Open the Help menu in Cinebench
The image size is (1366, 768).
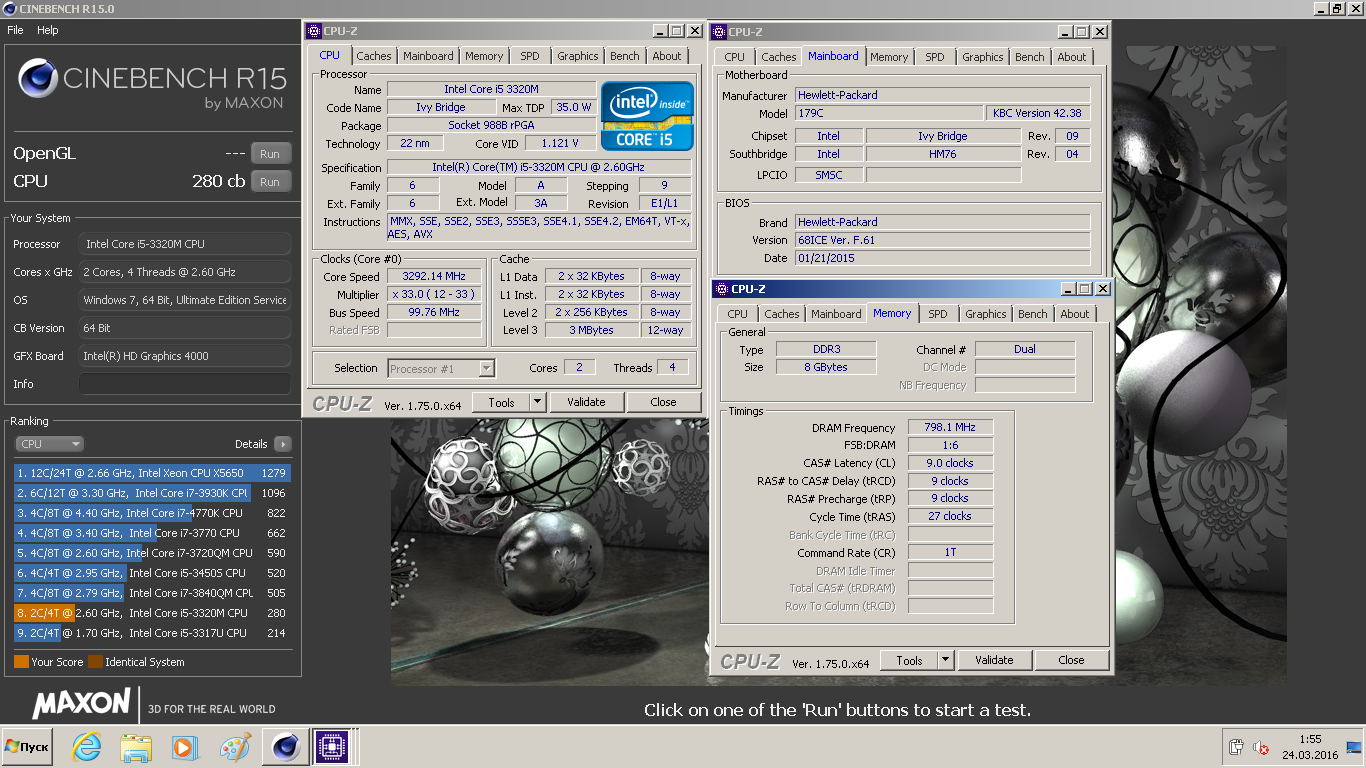(x=48, y=30)
